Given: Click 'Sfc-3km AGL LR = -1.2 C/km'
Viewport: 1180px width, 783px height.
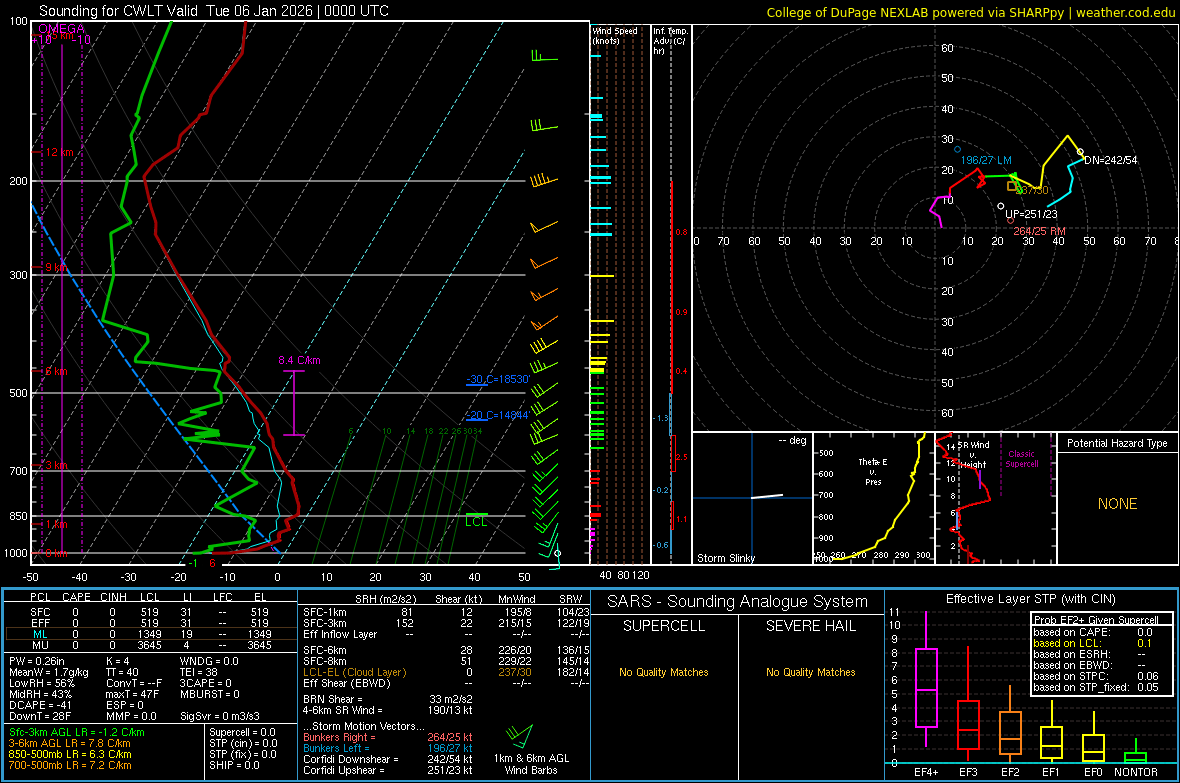Looking at the screenshot, I should point(77,732).
